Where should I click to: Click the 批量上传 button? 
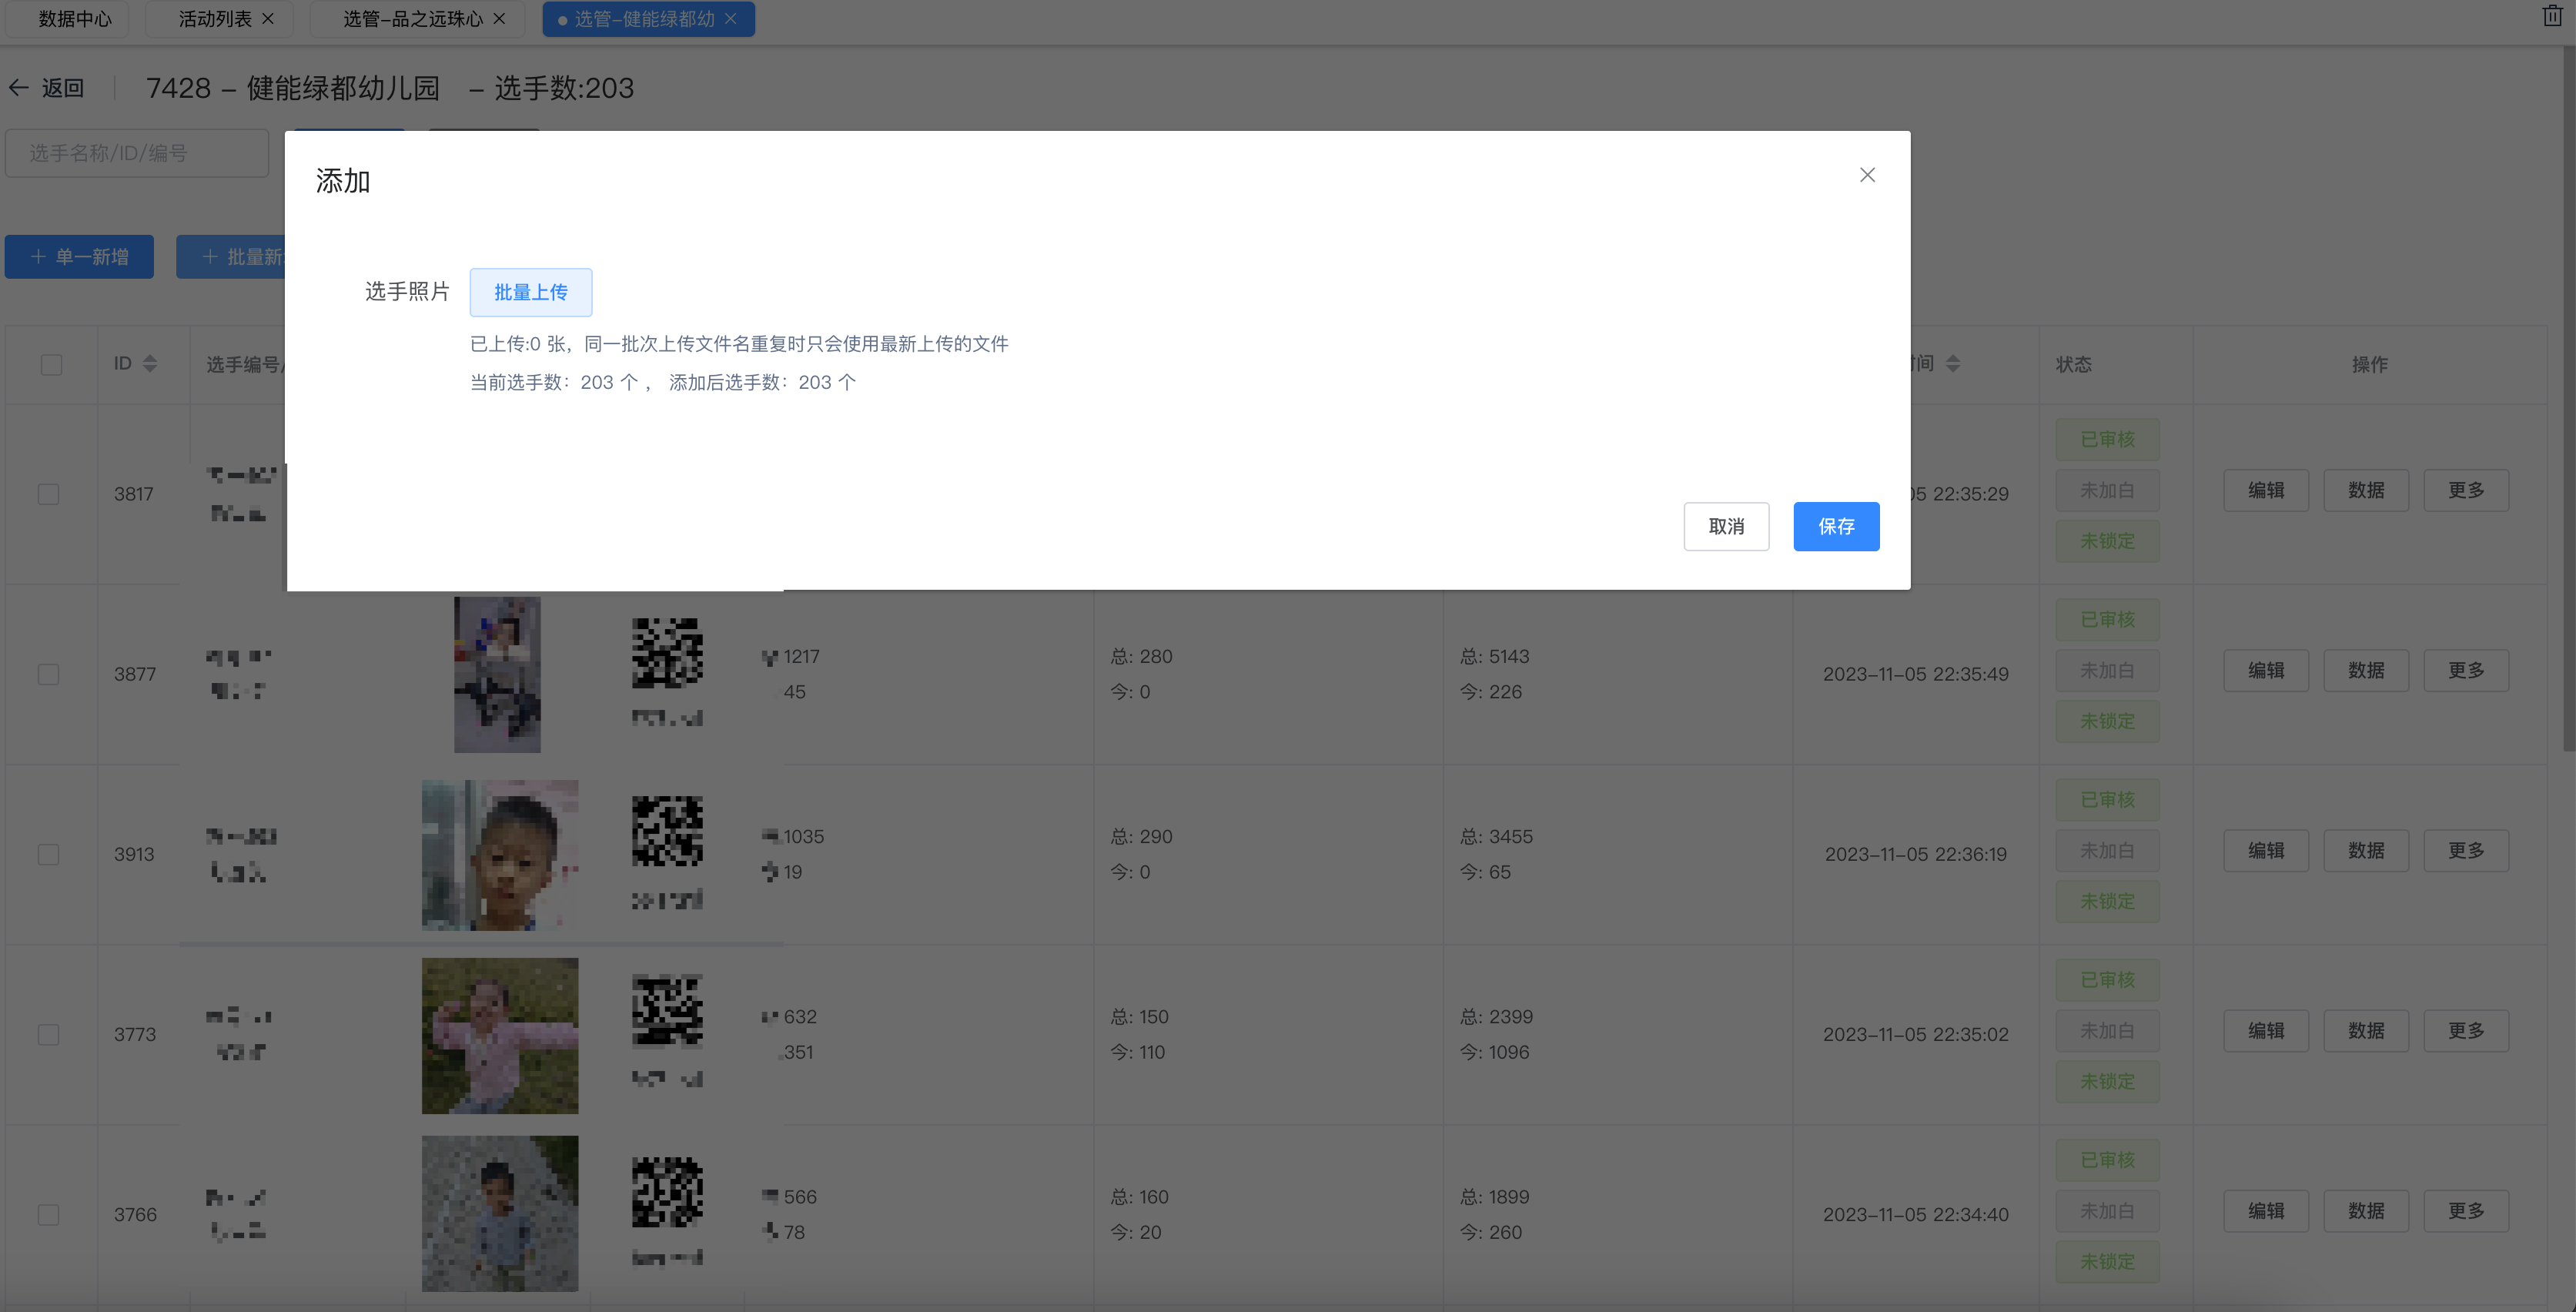pyautogui.click(x=530, y=292)
